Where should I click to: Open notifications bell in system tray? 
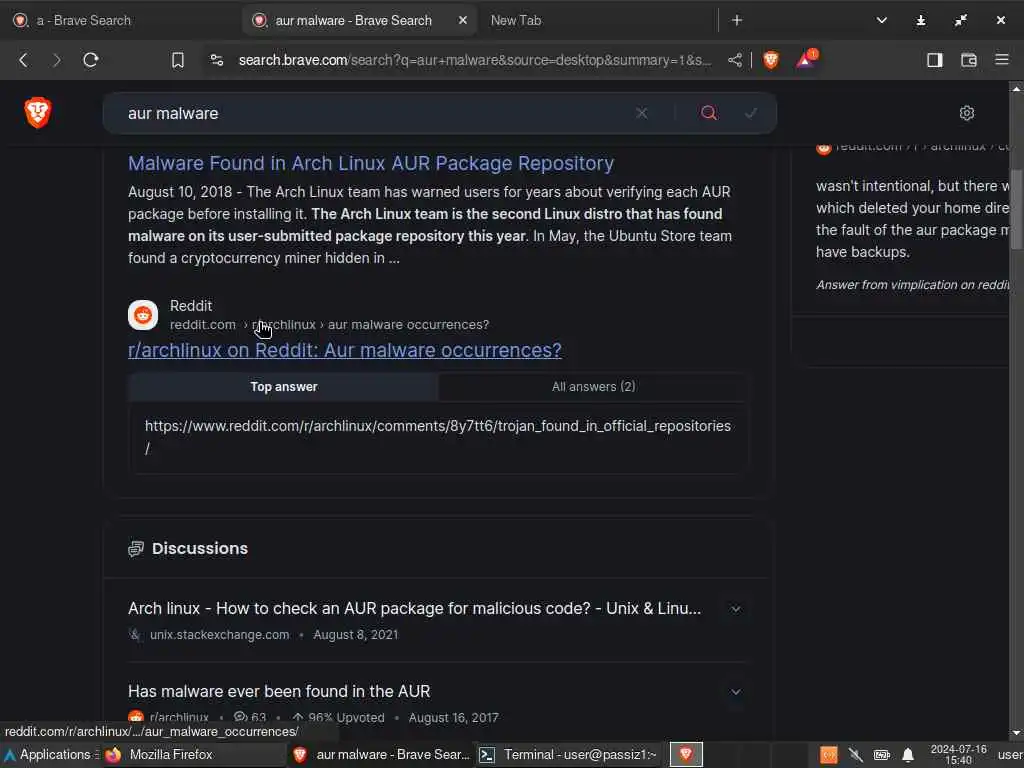coord(908,756)
